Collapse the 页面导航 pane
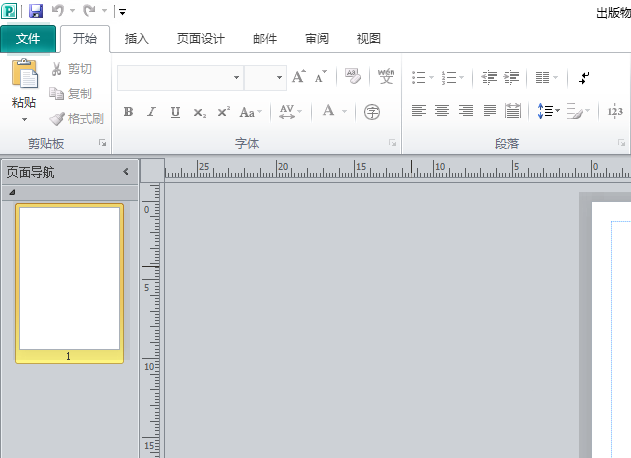 click(x=126, y=172)
